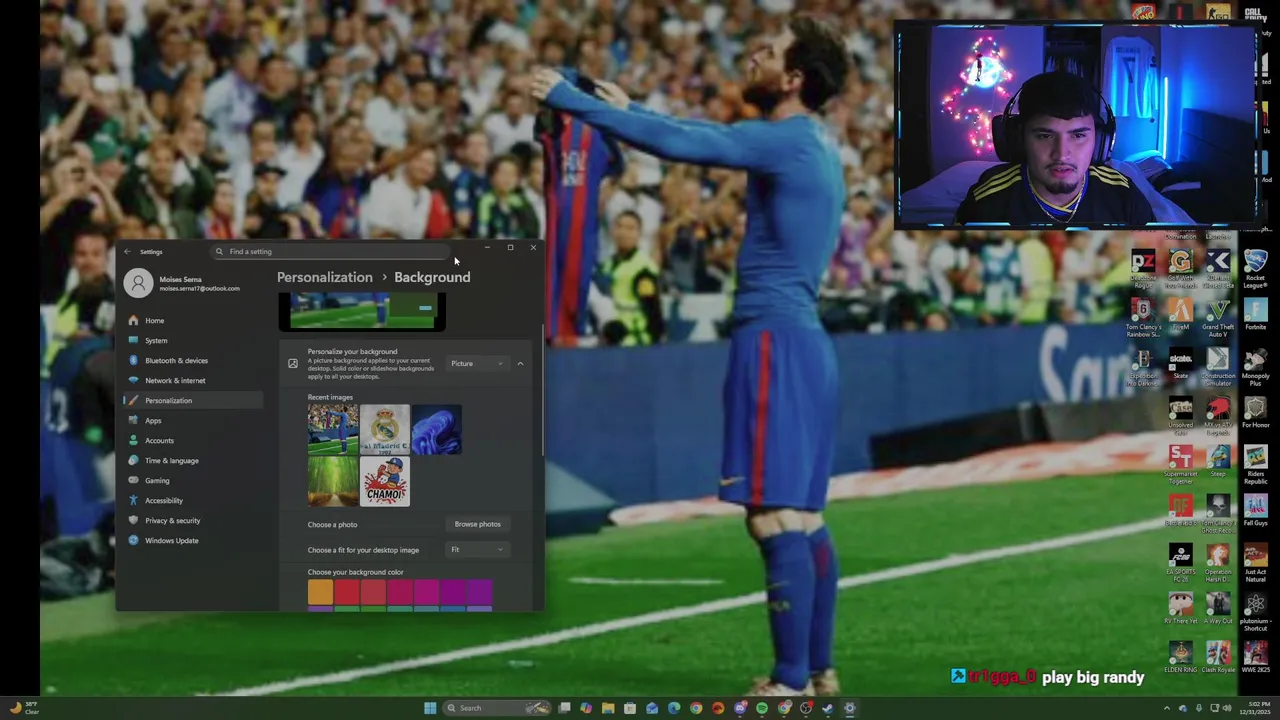Collapse the Personalize your background section

pyautogui.click(x=520, y=363)
